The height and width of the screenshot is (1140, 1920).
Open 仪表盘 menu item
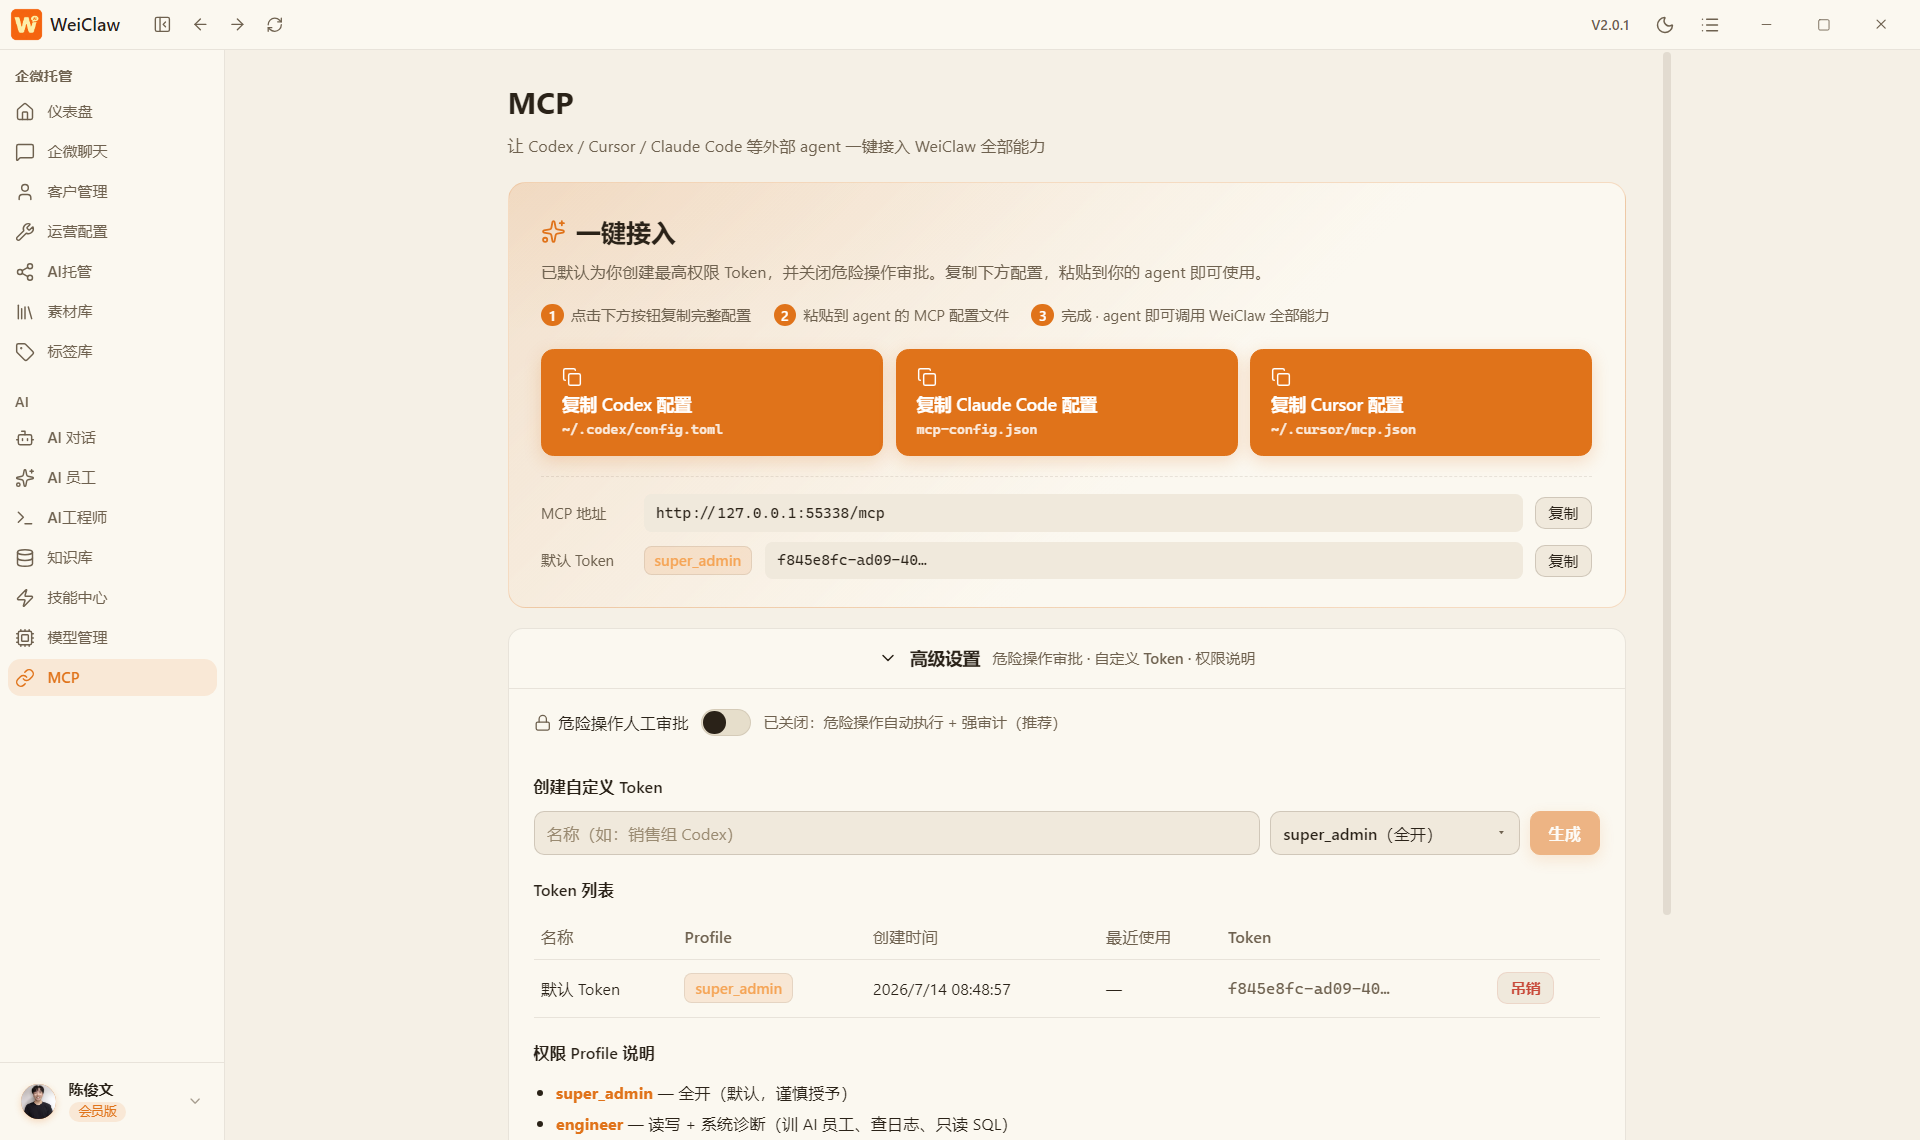[112, 111]
